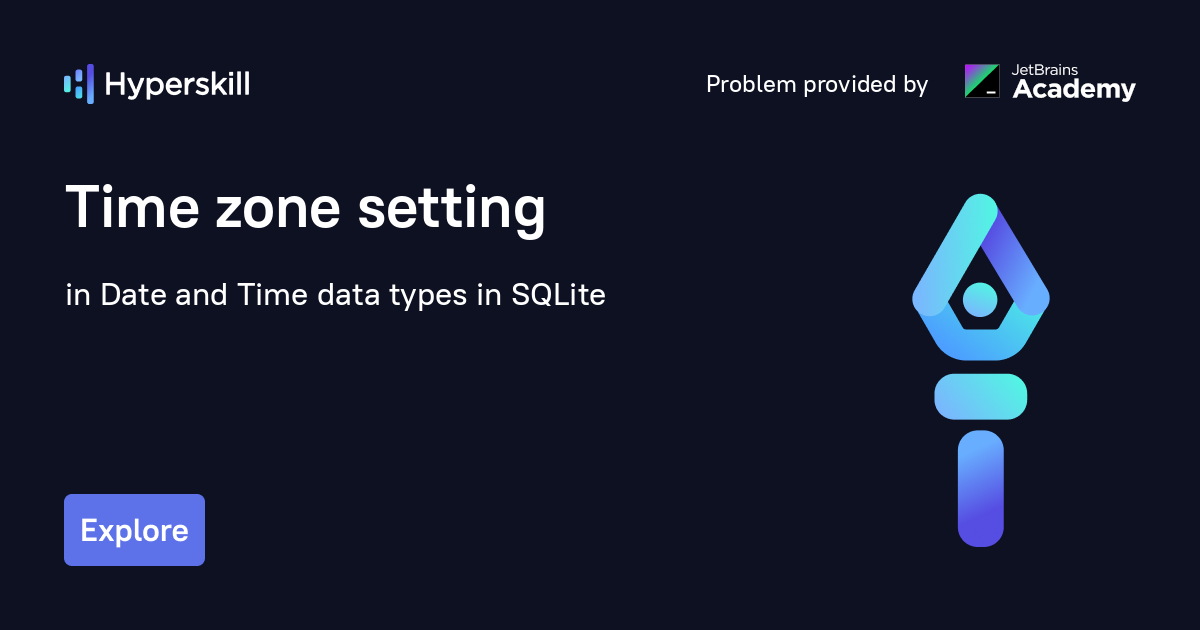Viewport: 1200px width, 630px height.
Task: Click the JetBrains square logo icon
Action: click(x=981, y=81)
